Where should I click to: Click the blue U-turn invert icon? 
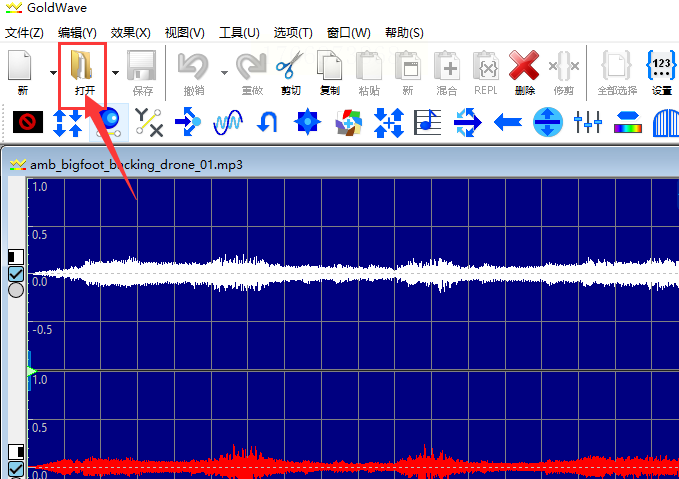[267, 122]
